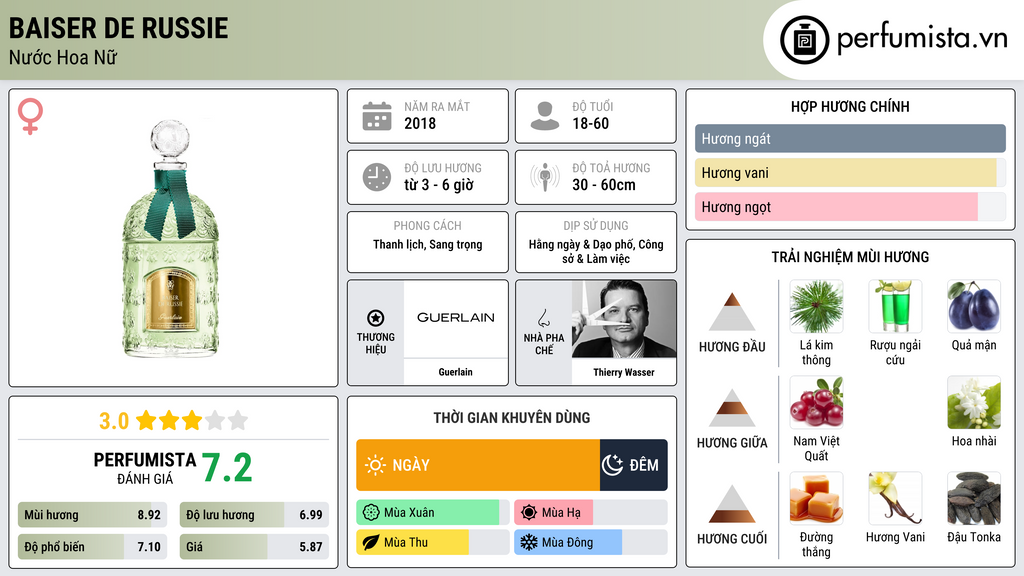Screen dimensions: 1024x576
Task: Click the base notes pyramid icon
Action: coord(732,504)
